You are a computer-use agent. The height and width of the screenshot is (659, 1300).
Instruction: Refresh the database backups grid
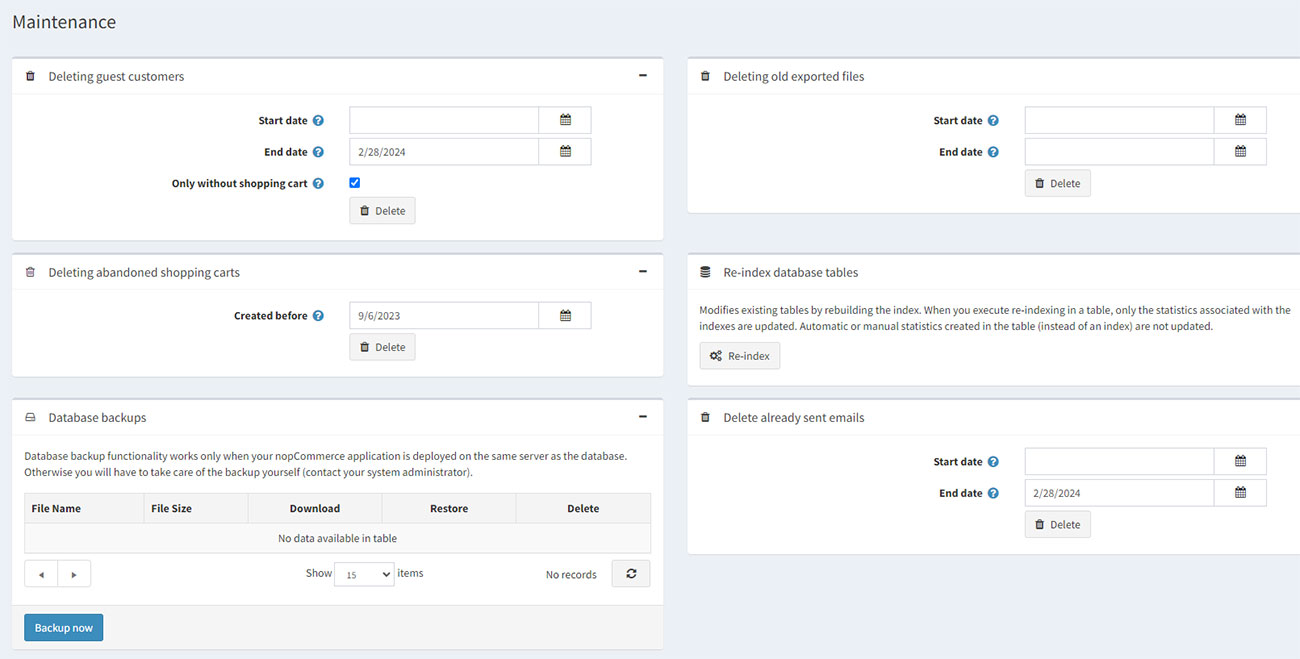pos(630,573)
